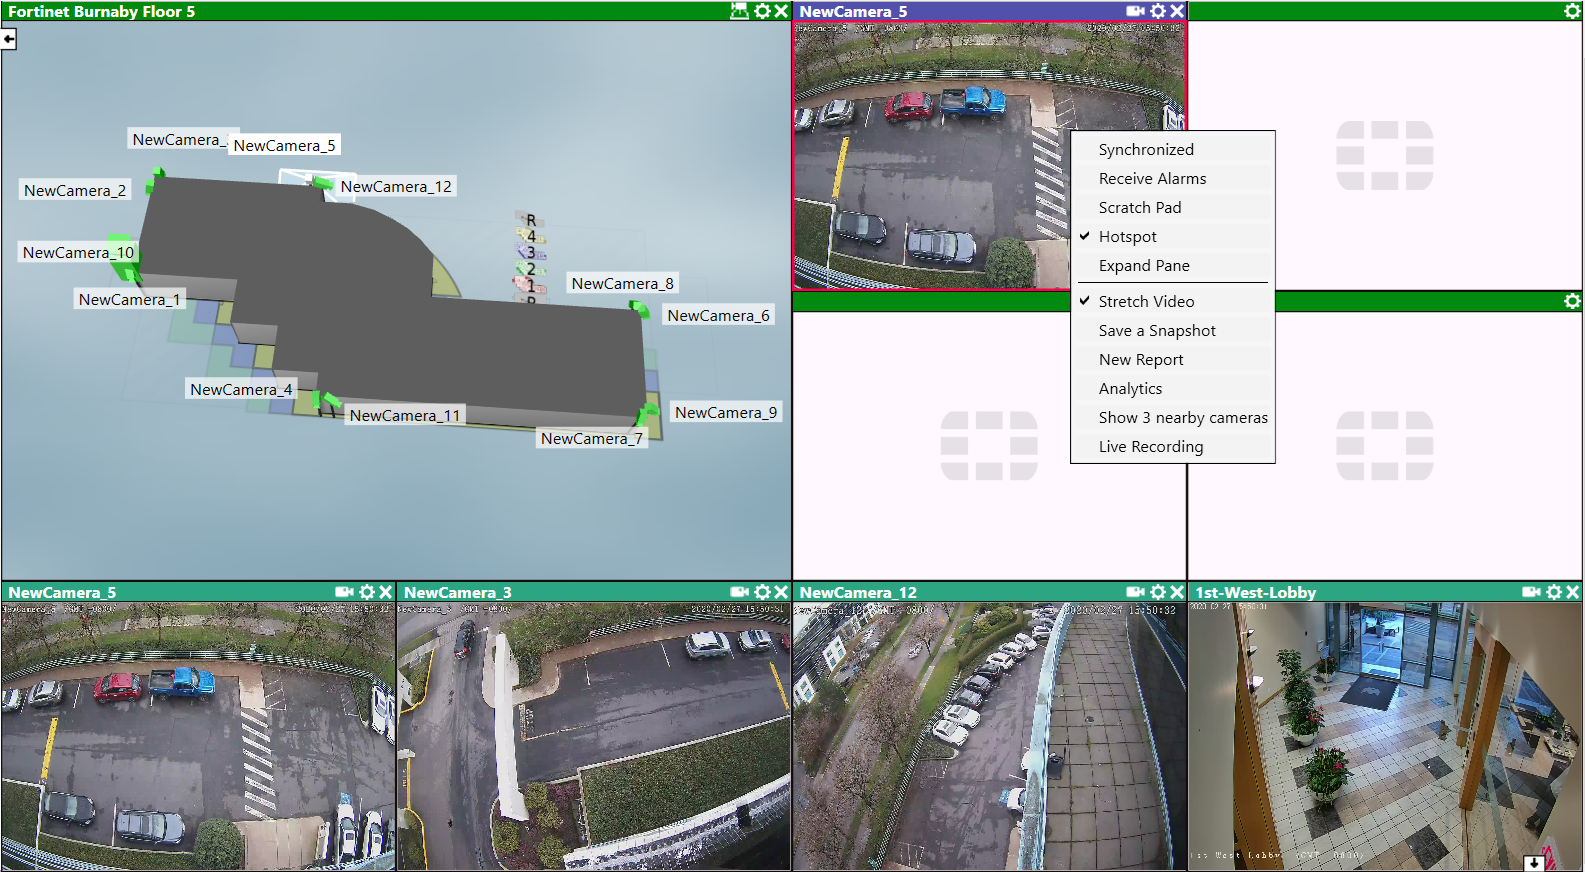Open gear settings of NewCamera_3 pane
This screenshot has width=1585, height=872.
click(x=763, y=592)
